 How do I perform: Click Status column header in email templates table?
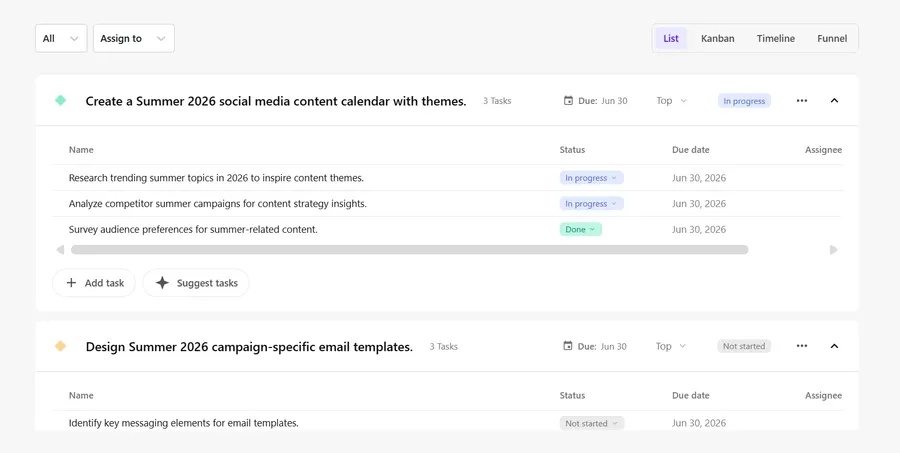click(x=572, y=396)
